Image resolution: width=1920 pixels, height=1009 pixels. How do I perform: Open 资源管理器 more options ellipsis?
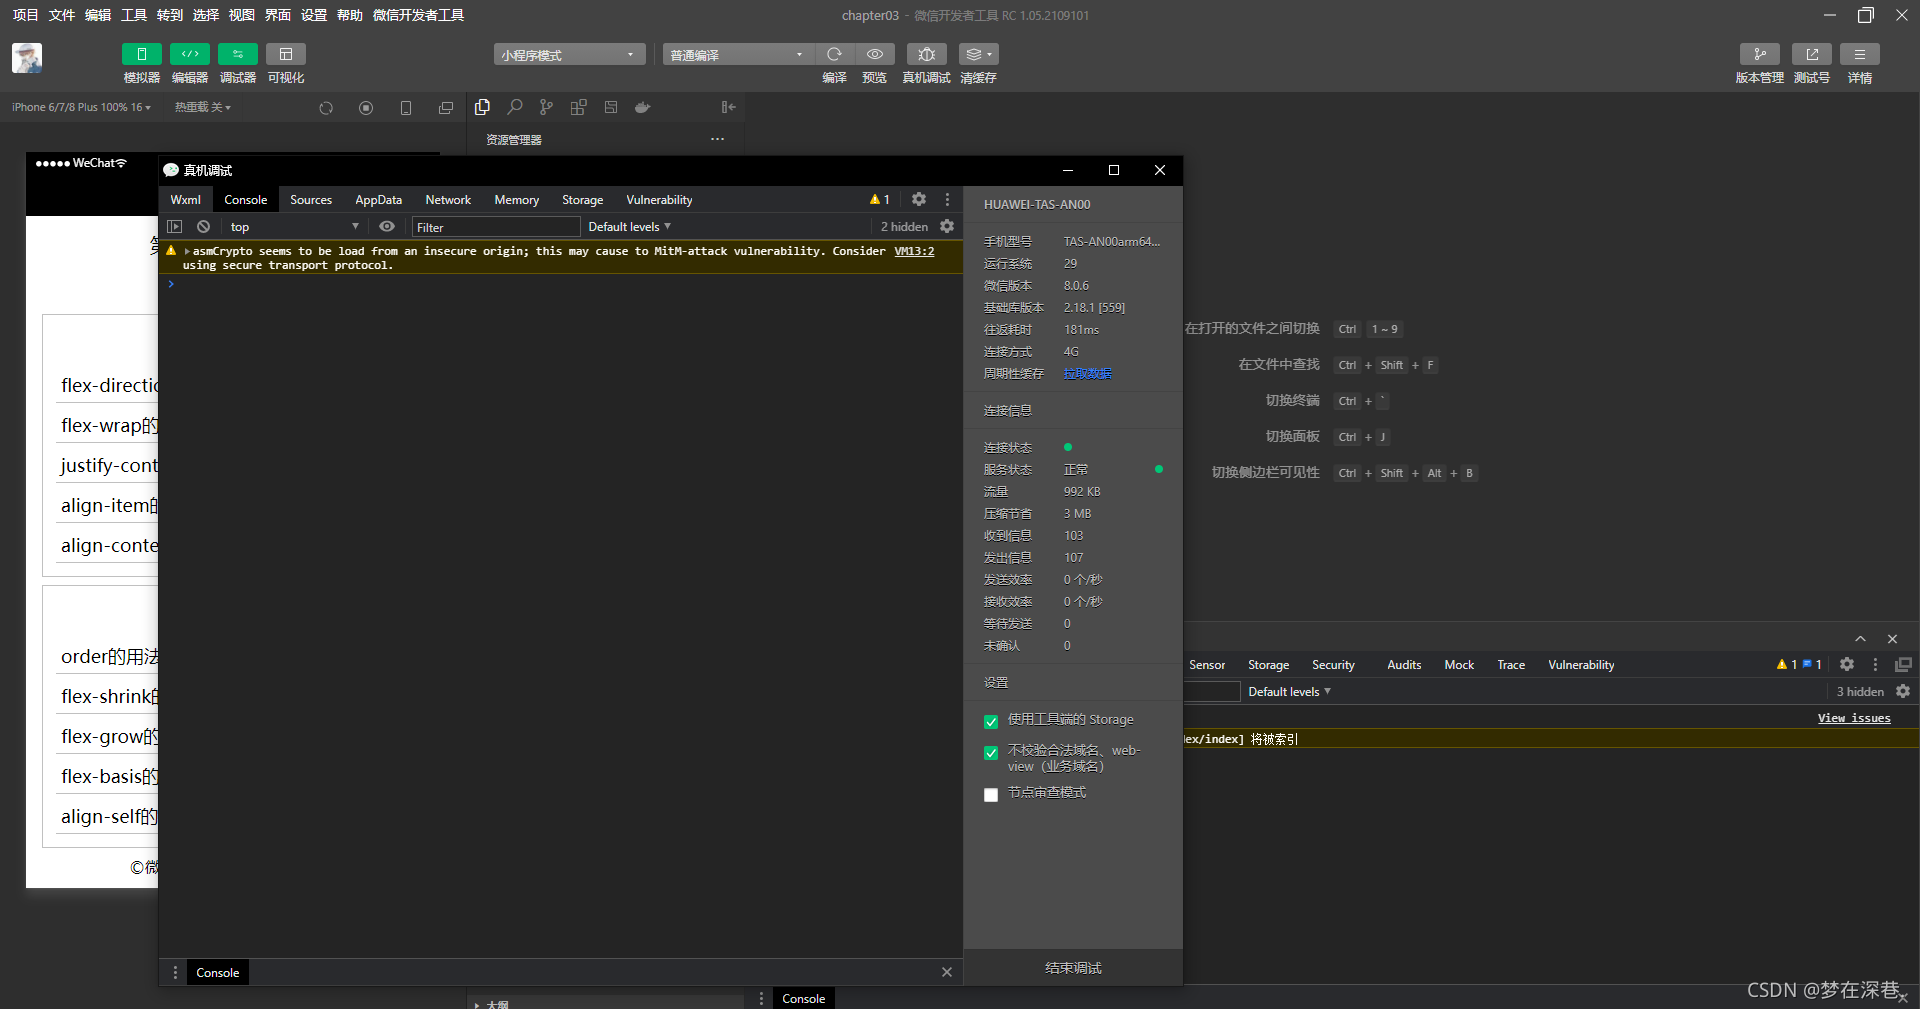[x=717, y=139]
